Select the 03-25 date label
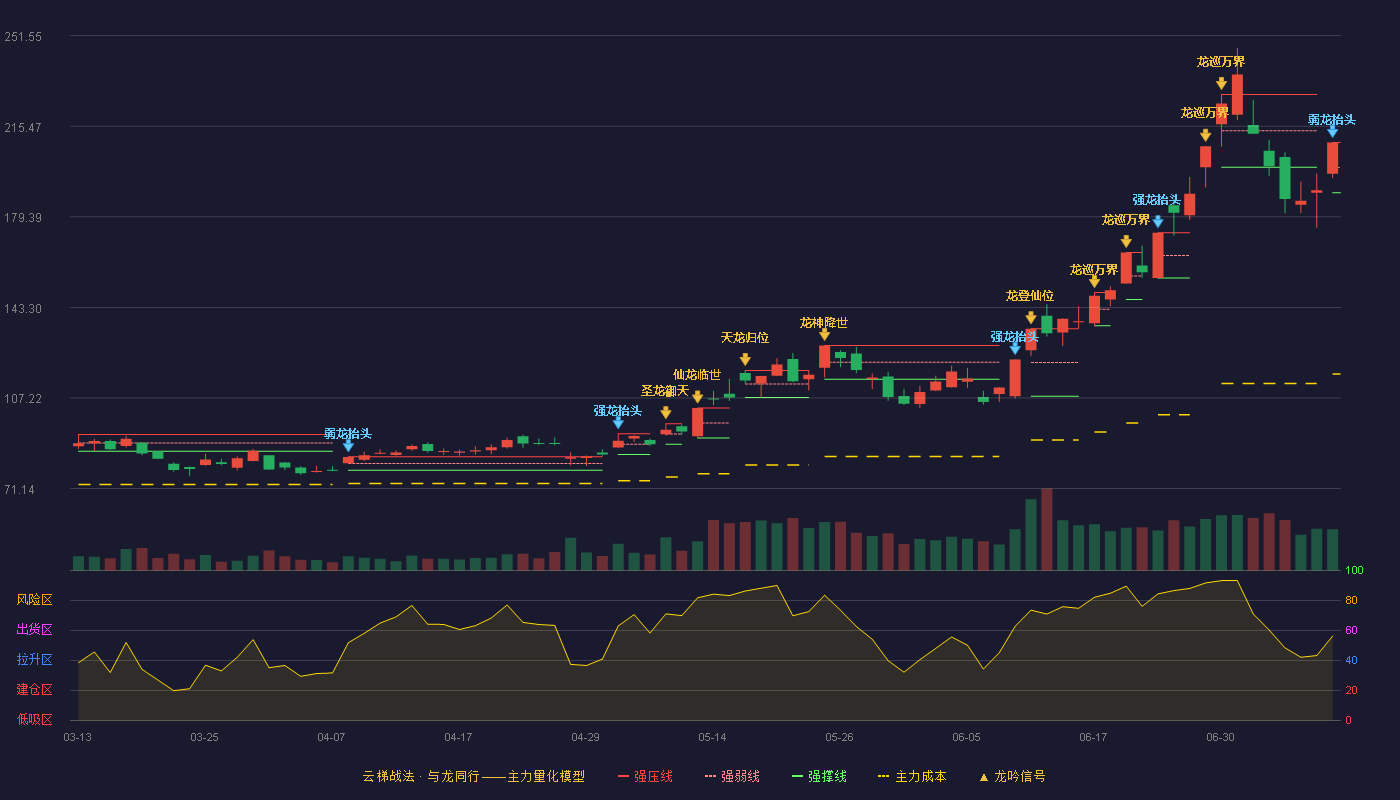 point(204,737)
